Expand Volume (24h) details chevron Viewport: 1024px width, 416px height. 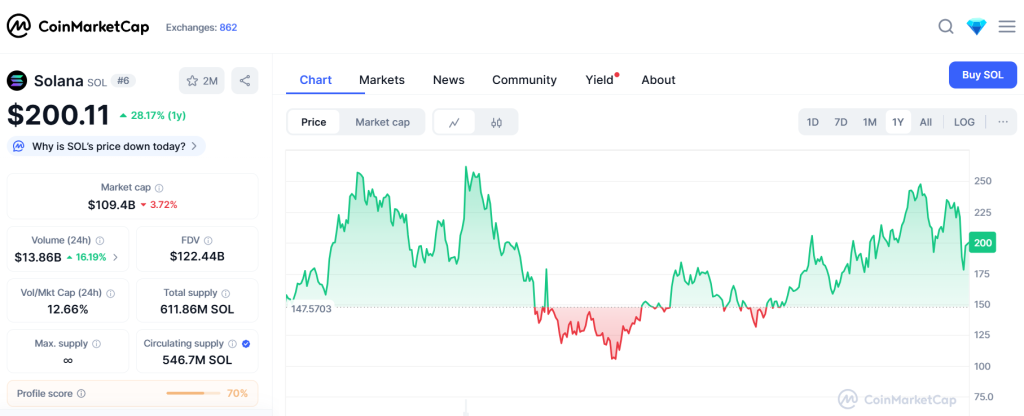click(116, 257)
